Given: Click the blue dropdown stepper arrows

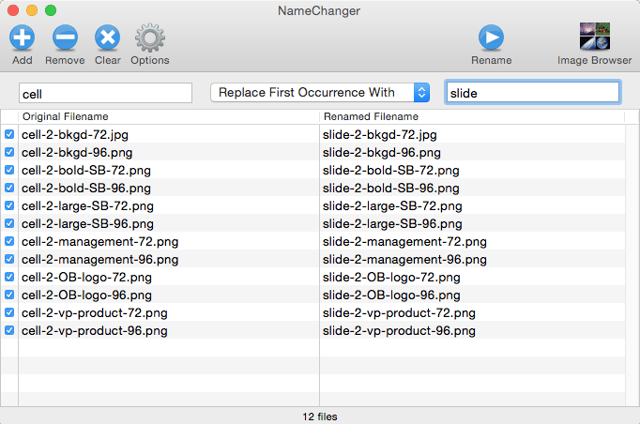Looking at the screenshot, I should (422, 93).
